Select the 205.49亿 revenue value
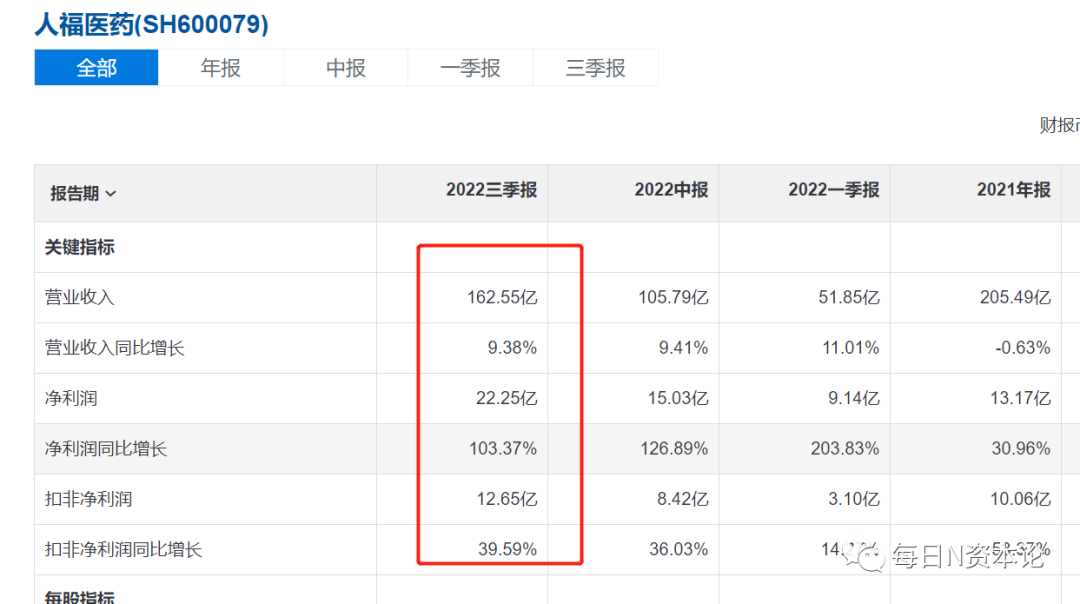 pos(1015,298)
